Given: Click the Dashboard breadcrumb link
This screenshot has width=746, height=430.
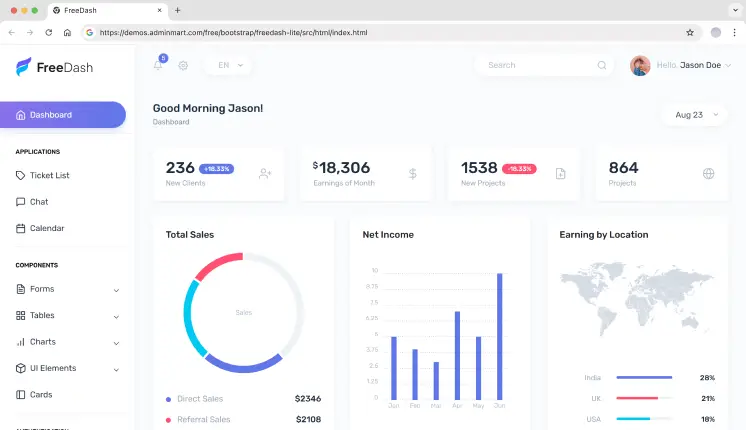Looking at the screenshot, I should pyautogui.click(x=171, y=122).
